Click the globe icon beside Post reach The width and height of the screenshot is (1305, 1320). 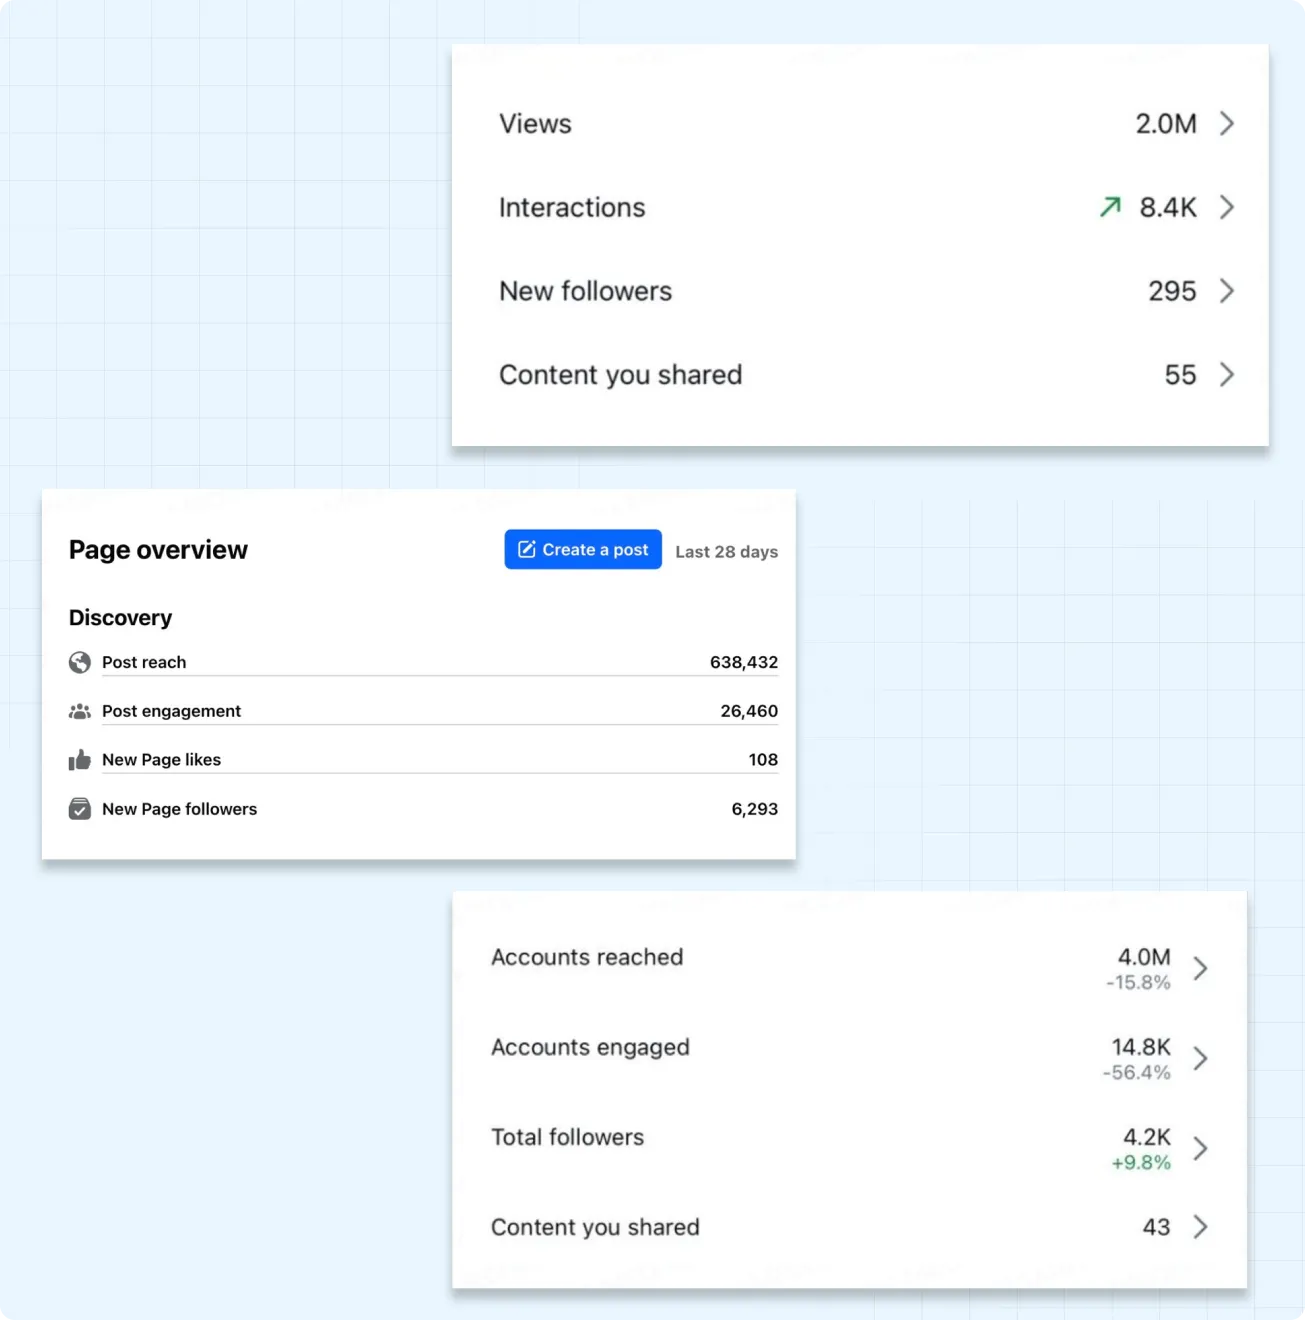point(80,662)
